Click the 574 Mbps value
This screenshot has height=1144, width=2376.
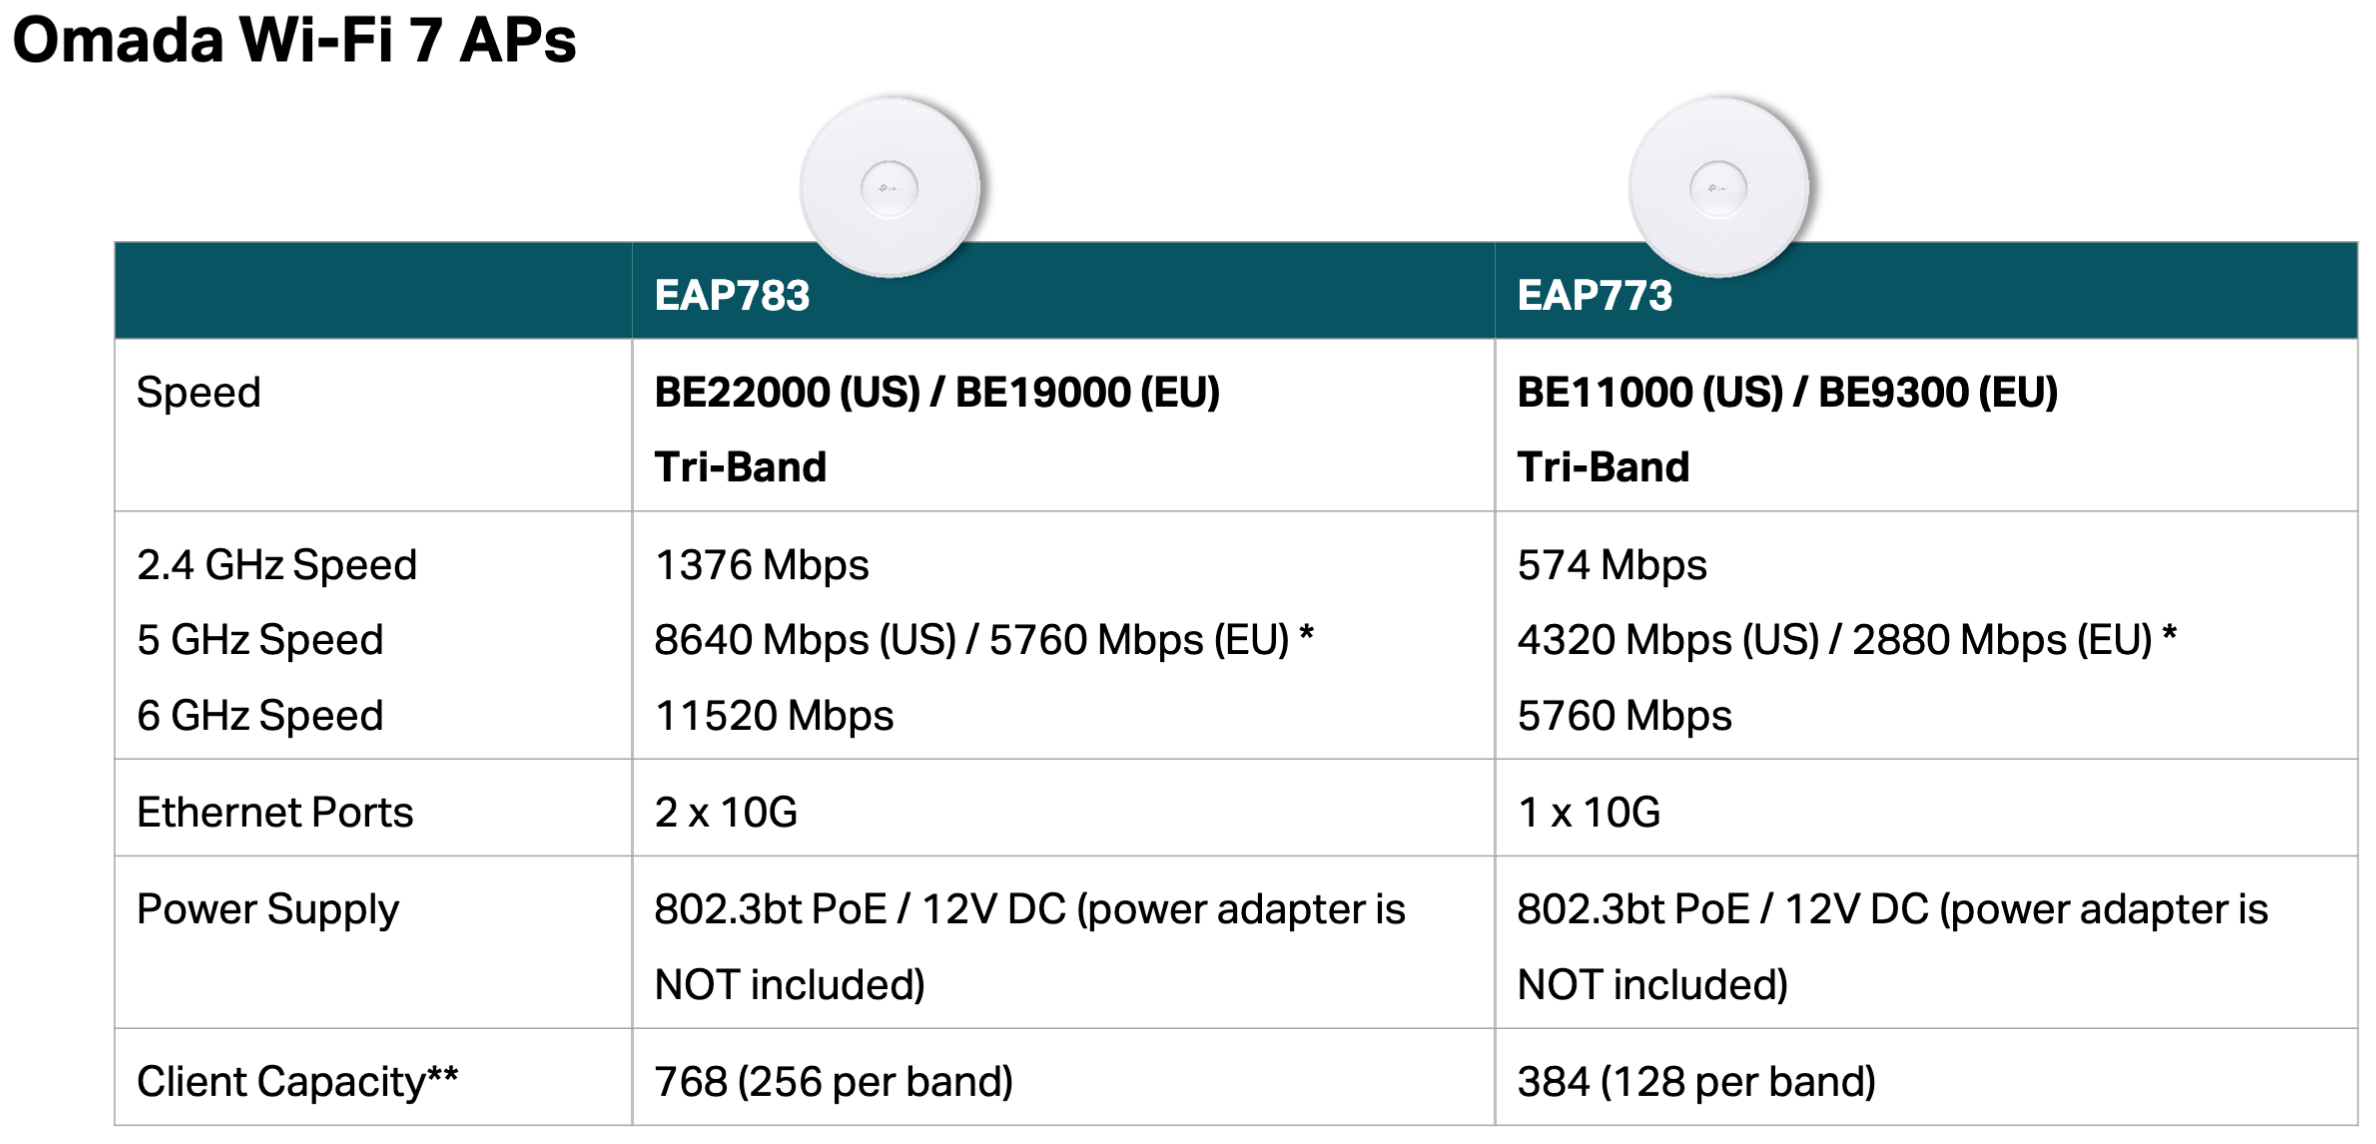coord(1611,565)
